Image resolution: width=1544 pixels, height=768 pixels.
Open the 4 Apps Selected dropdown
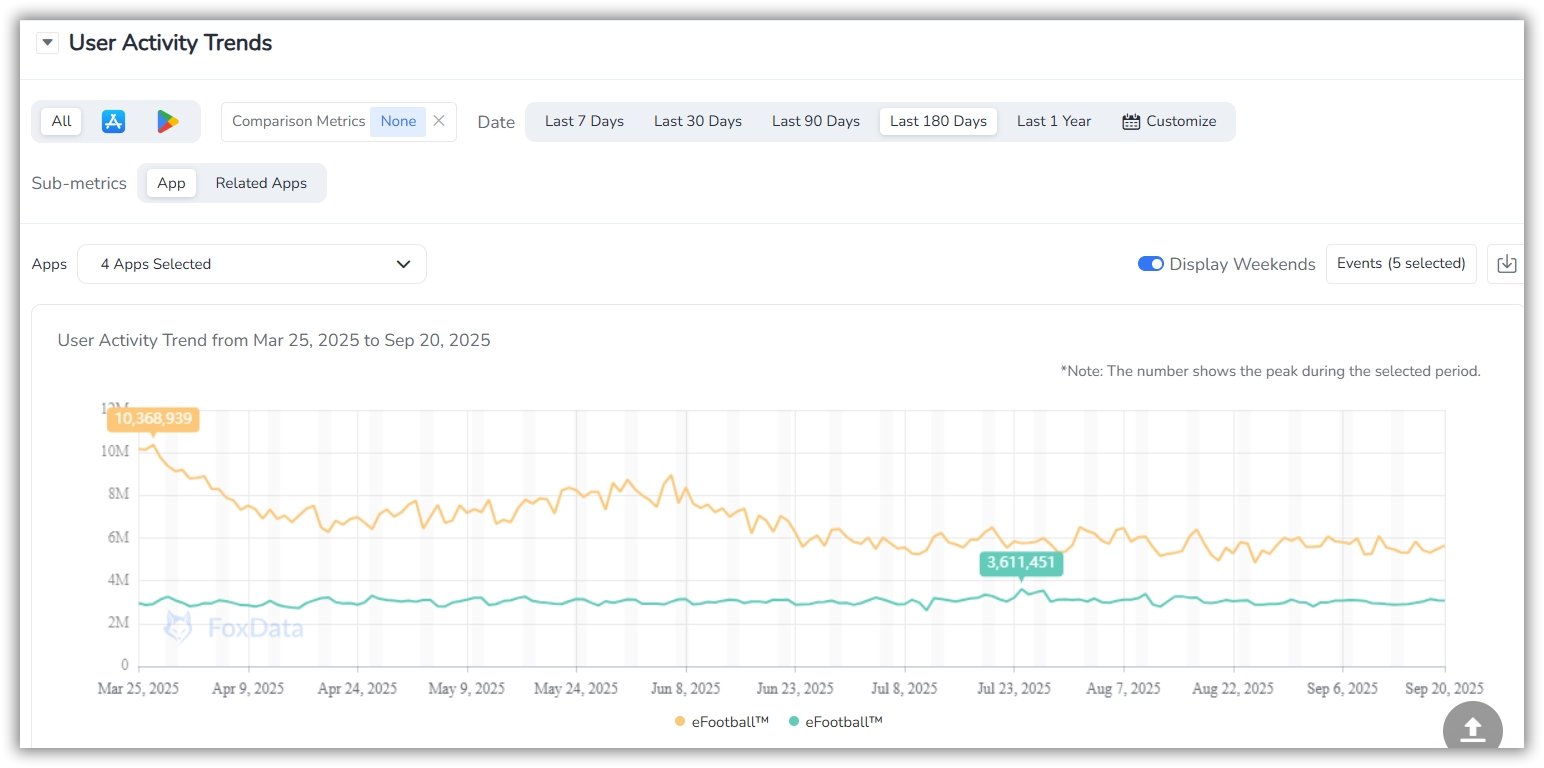click(252, 264)
